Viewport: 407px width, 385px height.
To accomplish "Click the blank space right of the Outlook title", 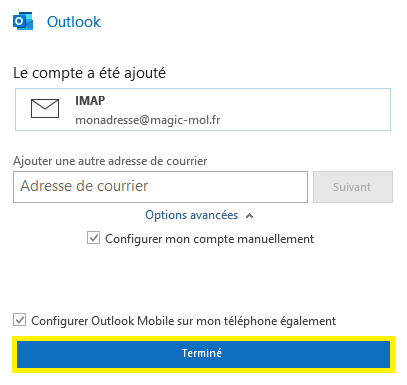I will (250, 22).
